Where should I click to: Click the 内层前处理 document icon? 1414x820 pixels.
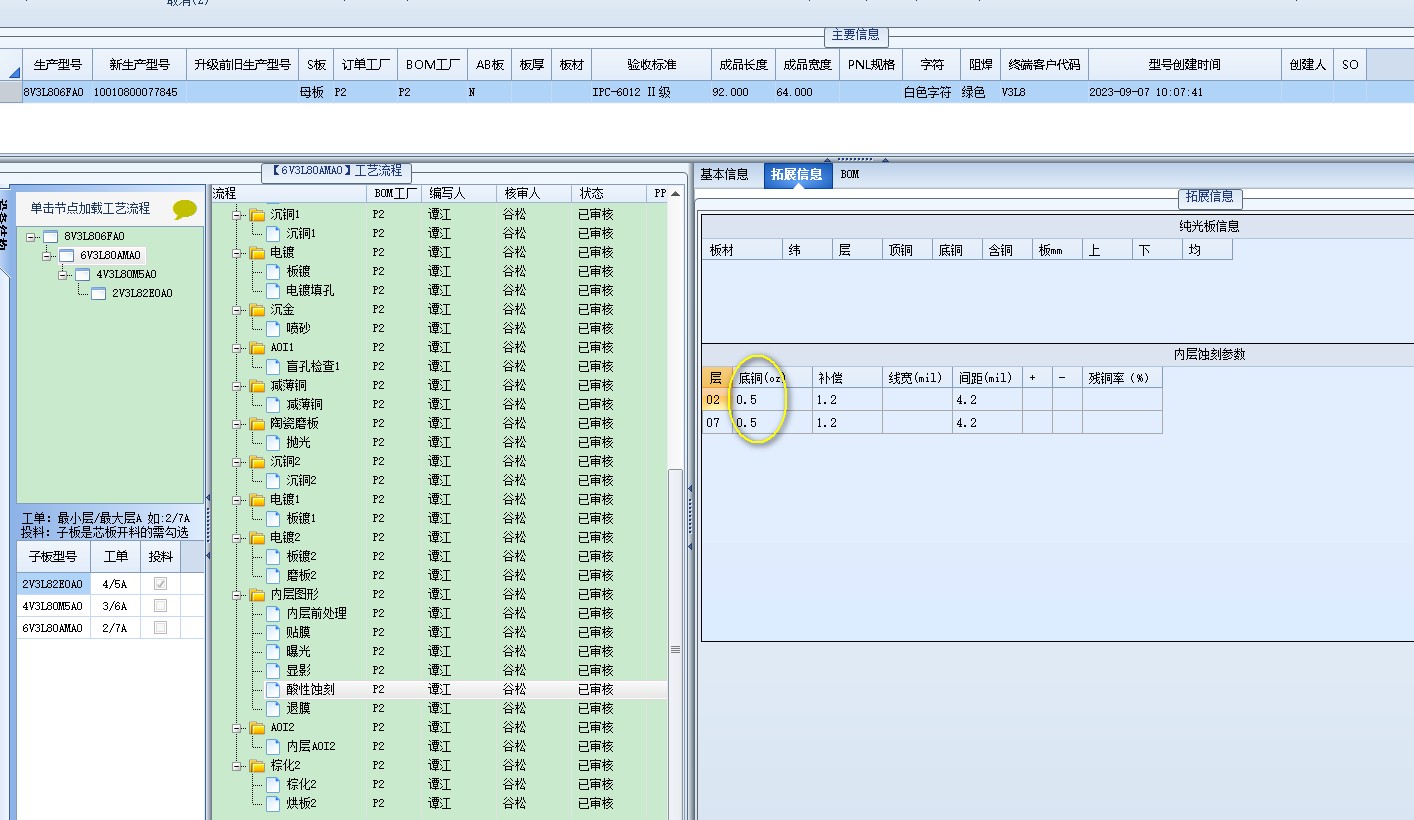[x=274, y=613]
